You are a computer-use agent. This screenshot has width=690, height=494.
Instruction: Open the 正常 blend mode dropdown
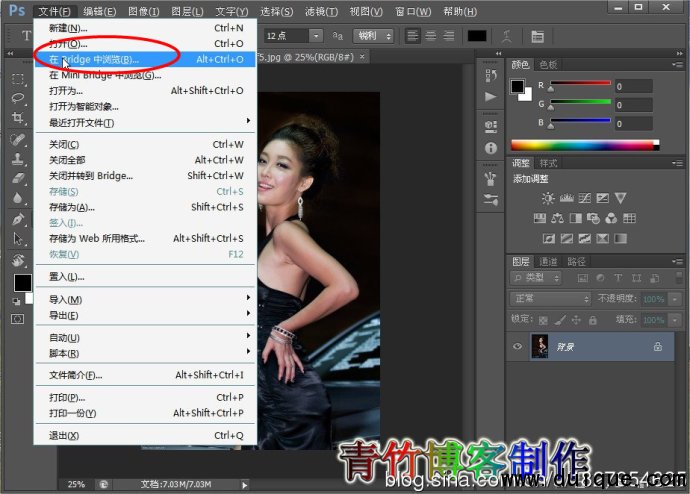pyautogui.click(x=550, y=299)
